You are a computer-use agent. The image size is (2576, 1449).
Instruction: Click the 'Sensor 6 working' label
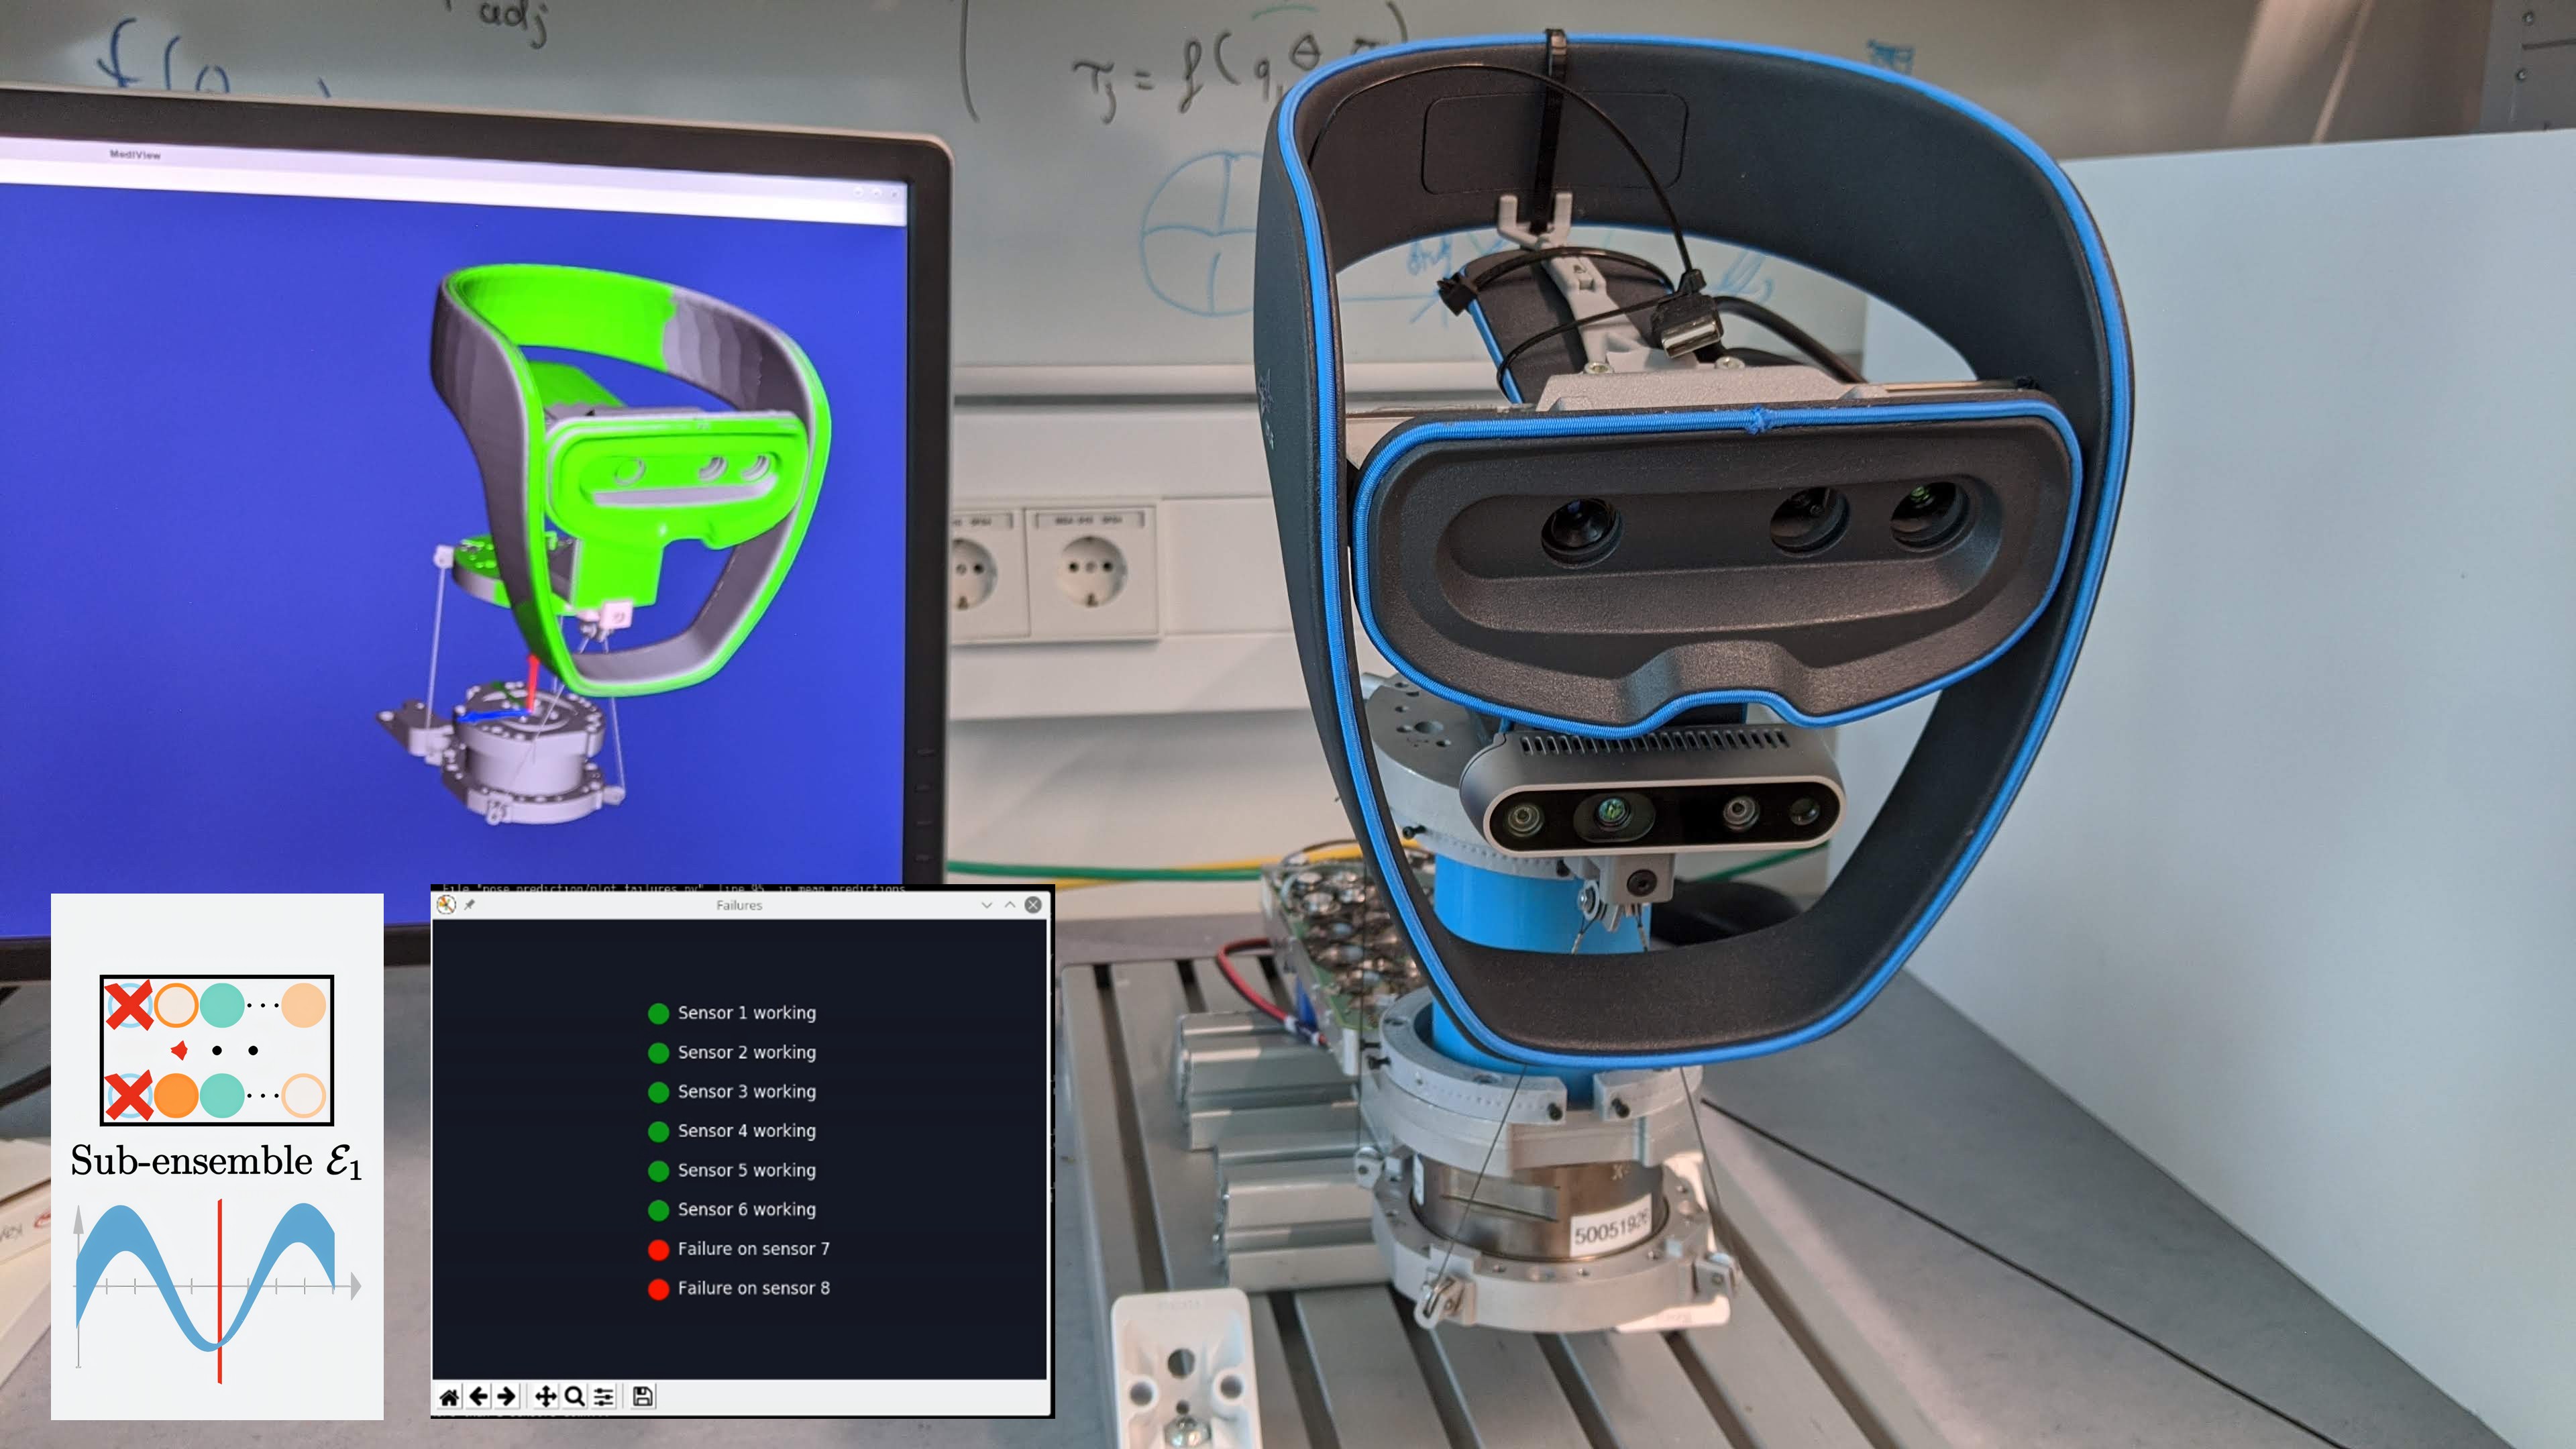click(x=746, y=1210)
